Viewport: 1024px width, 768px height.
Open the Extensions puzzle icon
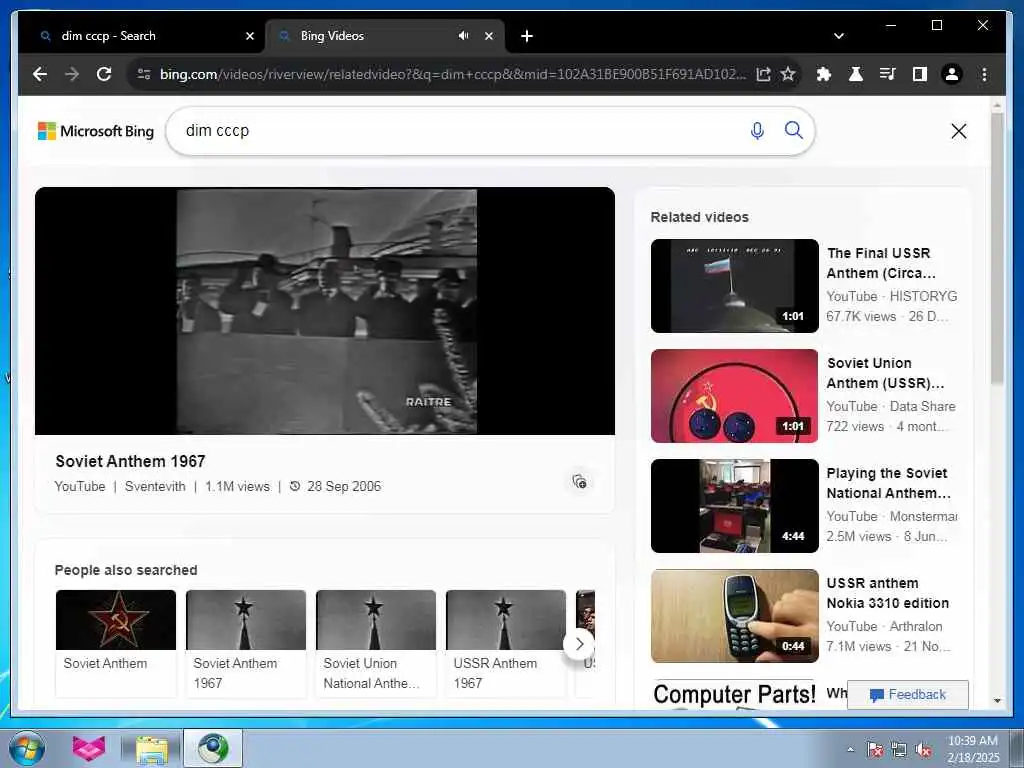(824, 74)
